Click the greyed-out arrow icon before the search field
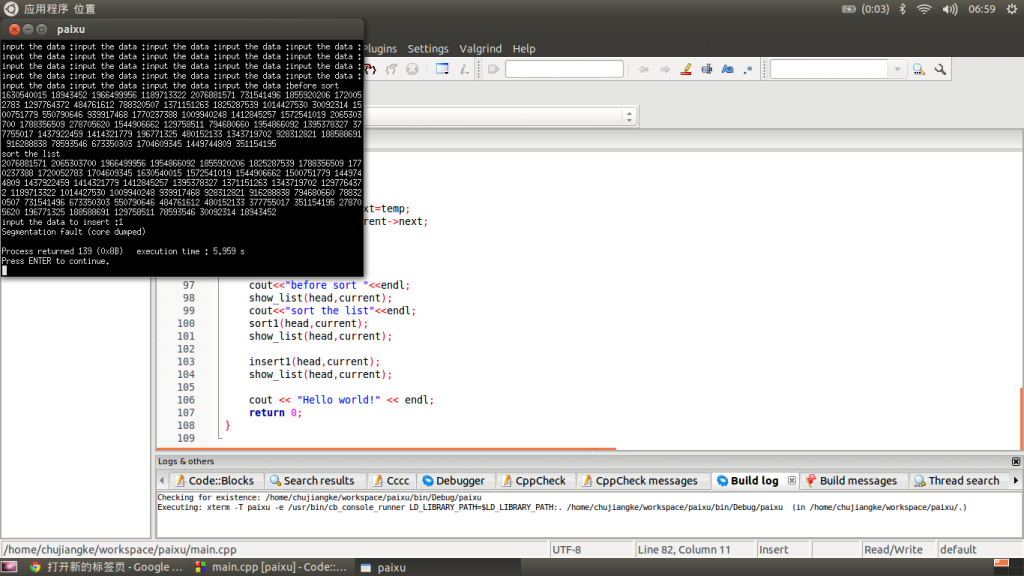The width and height of the screenshot is (1024, 576). point(493,69)
